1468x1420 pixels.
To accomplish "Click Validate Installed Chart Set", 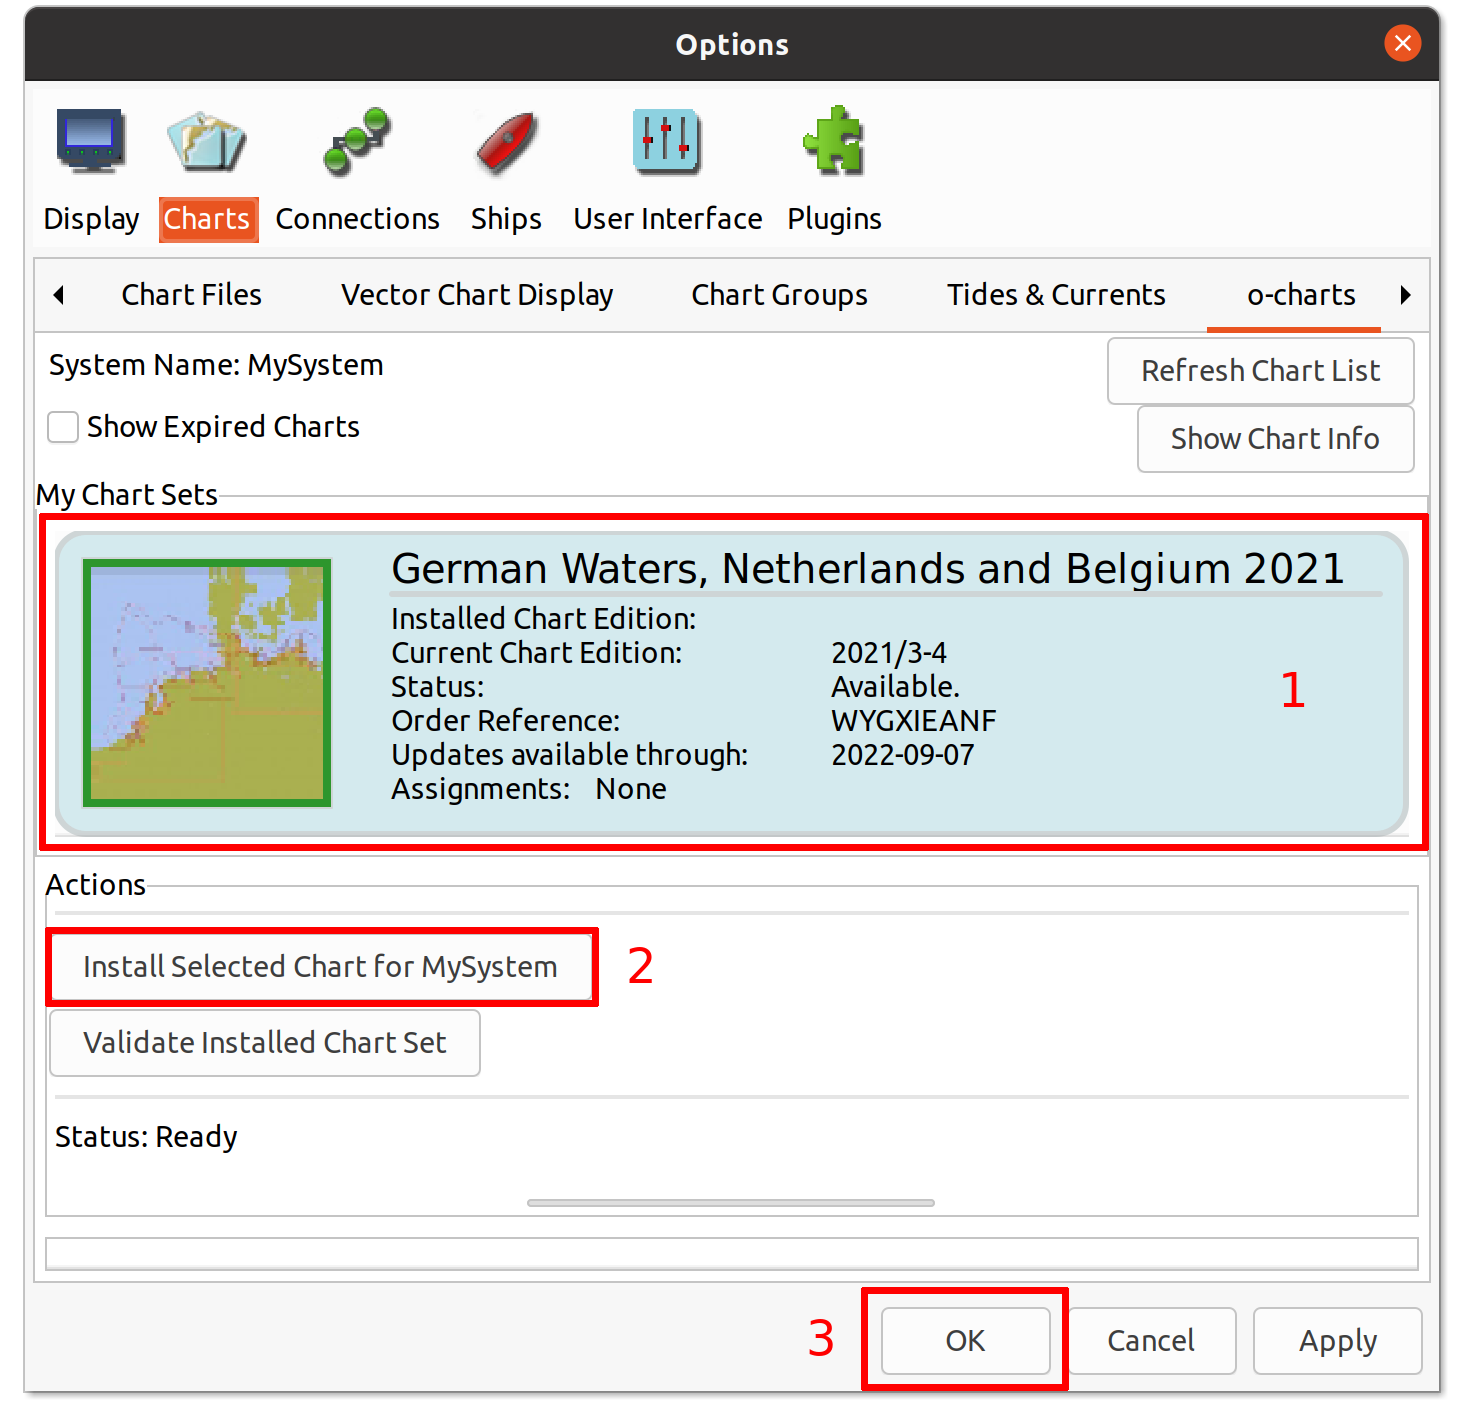I will click(265, 1043).
